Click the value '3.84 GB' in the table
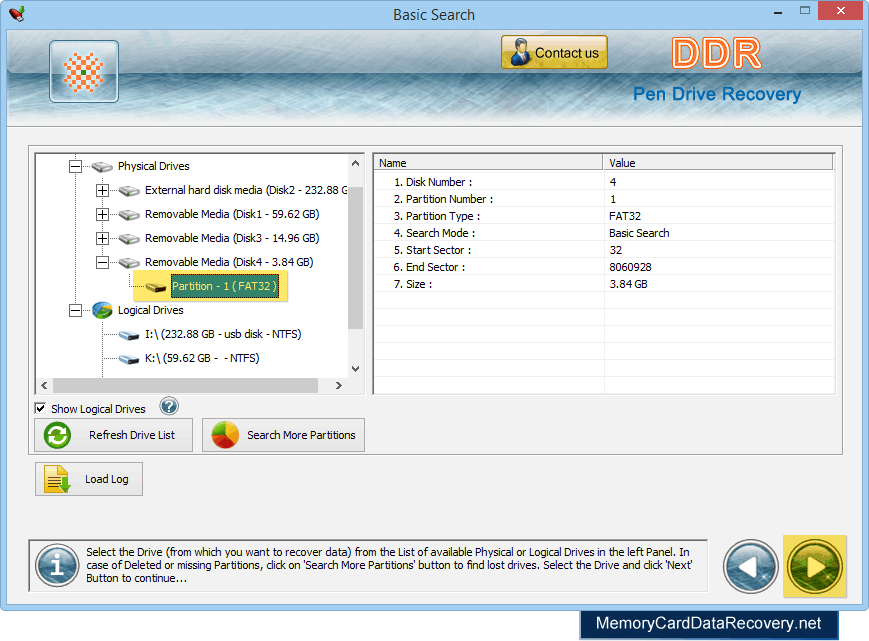The image size is (869, 641). 628,284
